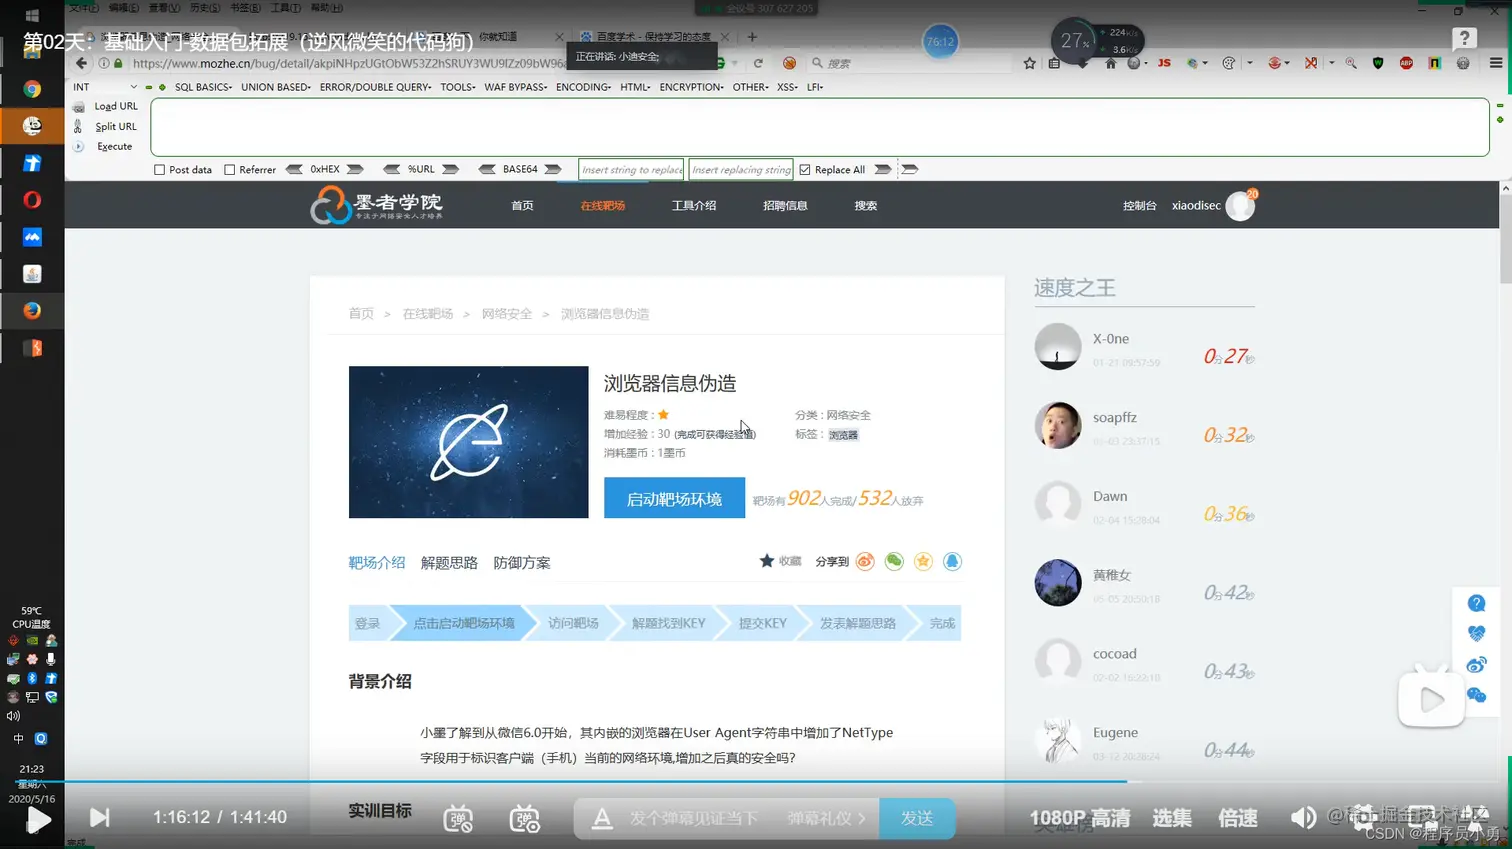Open 工具介绍 in the site navigation
The image size is (1512, 849).
(694, 206)
